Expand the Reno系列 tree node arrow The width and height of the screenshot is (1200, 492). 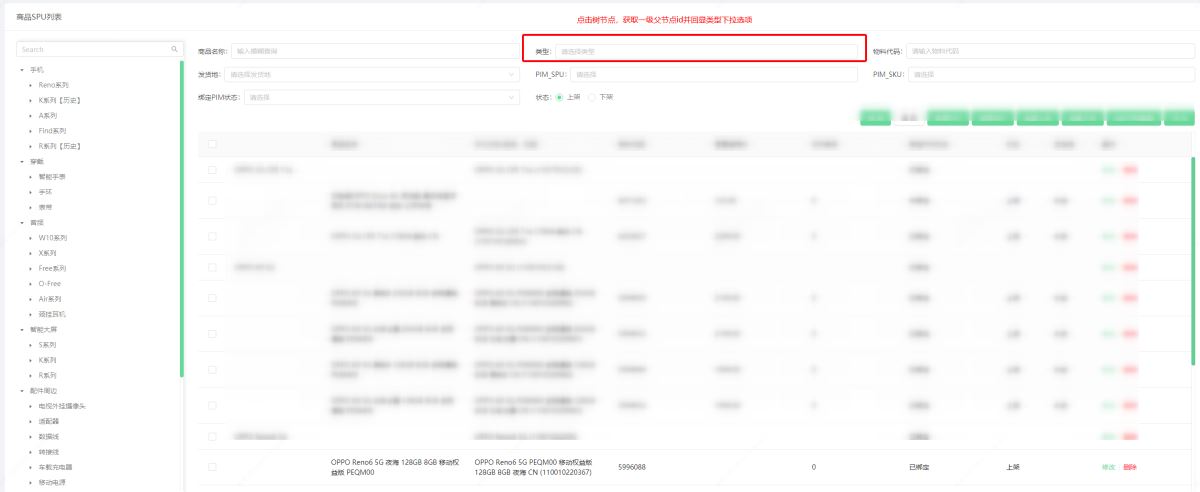point(32,85)
